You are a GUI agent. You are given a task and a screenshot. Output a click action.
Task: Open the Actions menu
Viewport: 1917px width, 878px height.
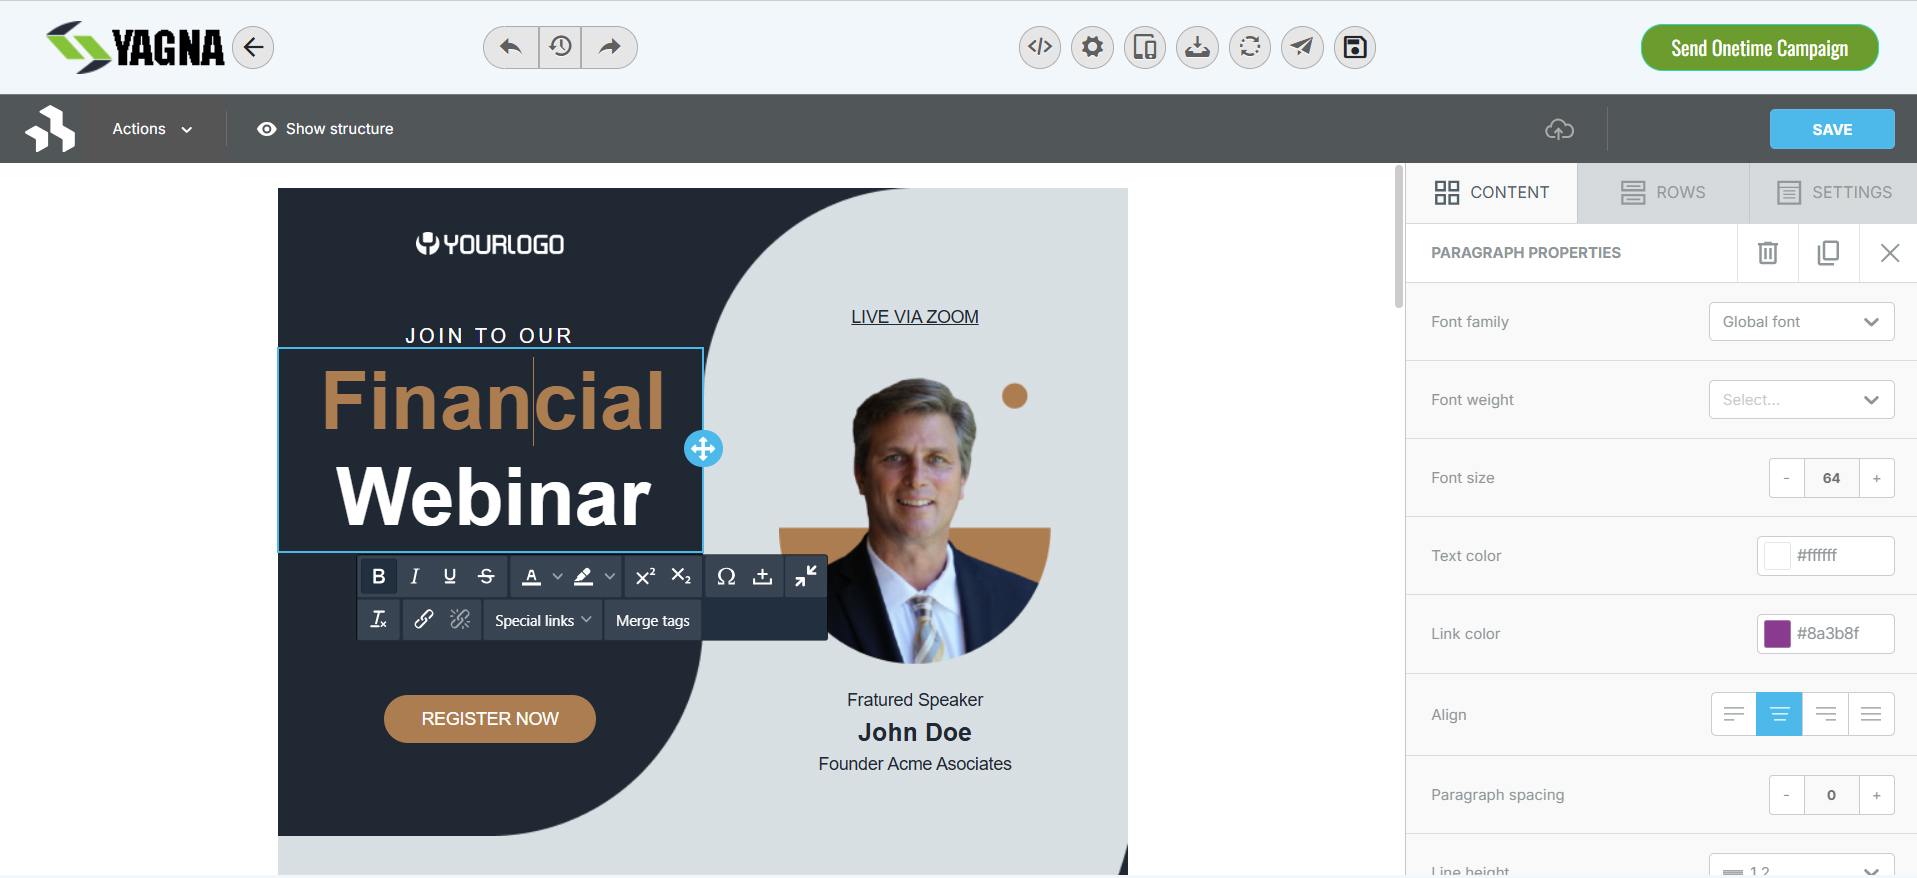pos(152,129)
